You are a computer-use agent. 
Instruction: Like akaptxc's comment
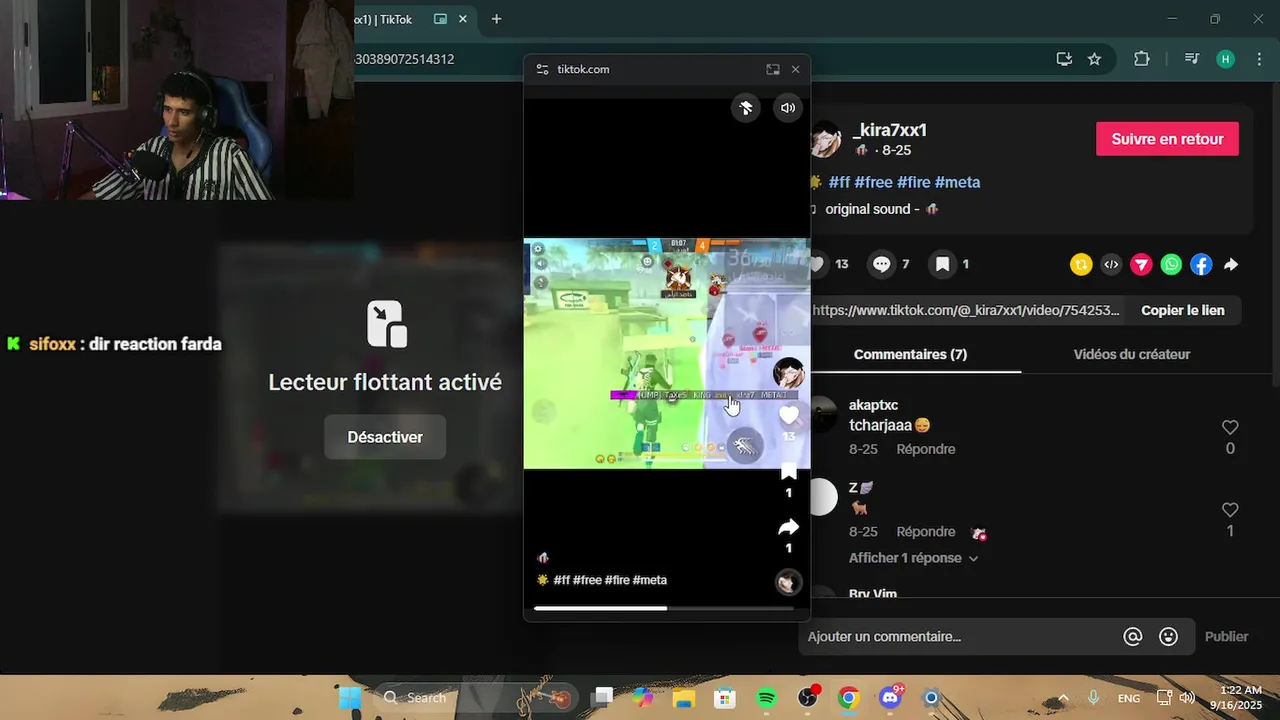(x=1230, y=427)
